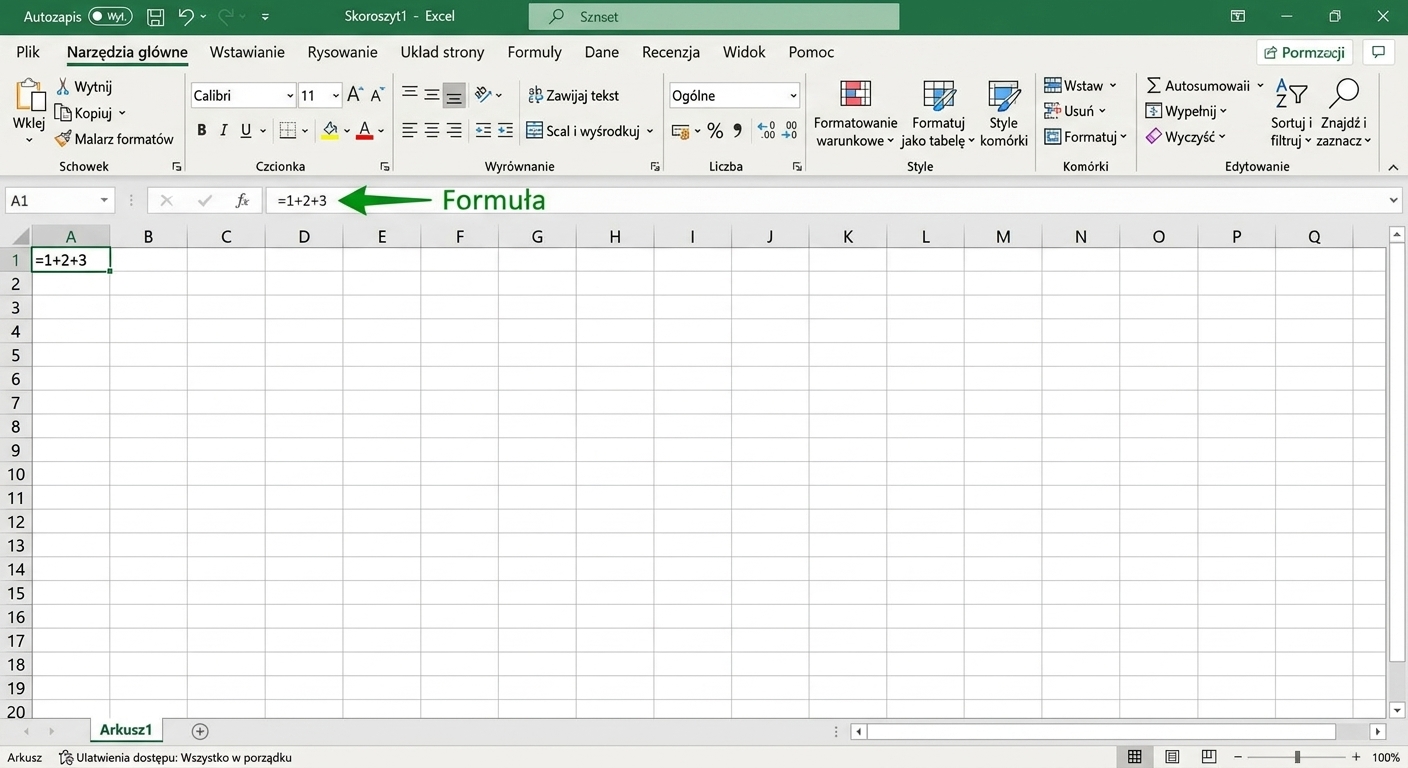
Task: Click the search box in title bar
Action: 714,17
